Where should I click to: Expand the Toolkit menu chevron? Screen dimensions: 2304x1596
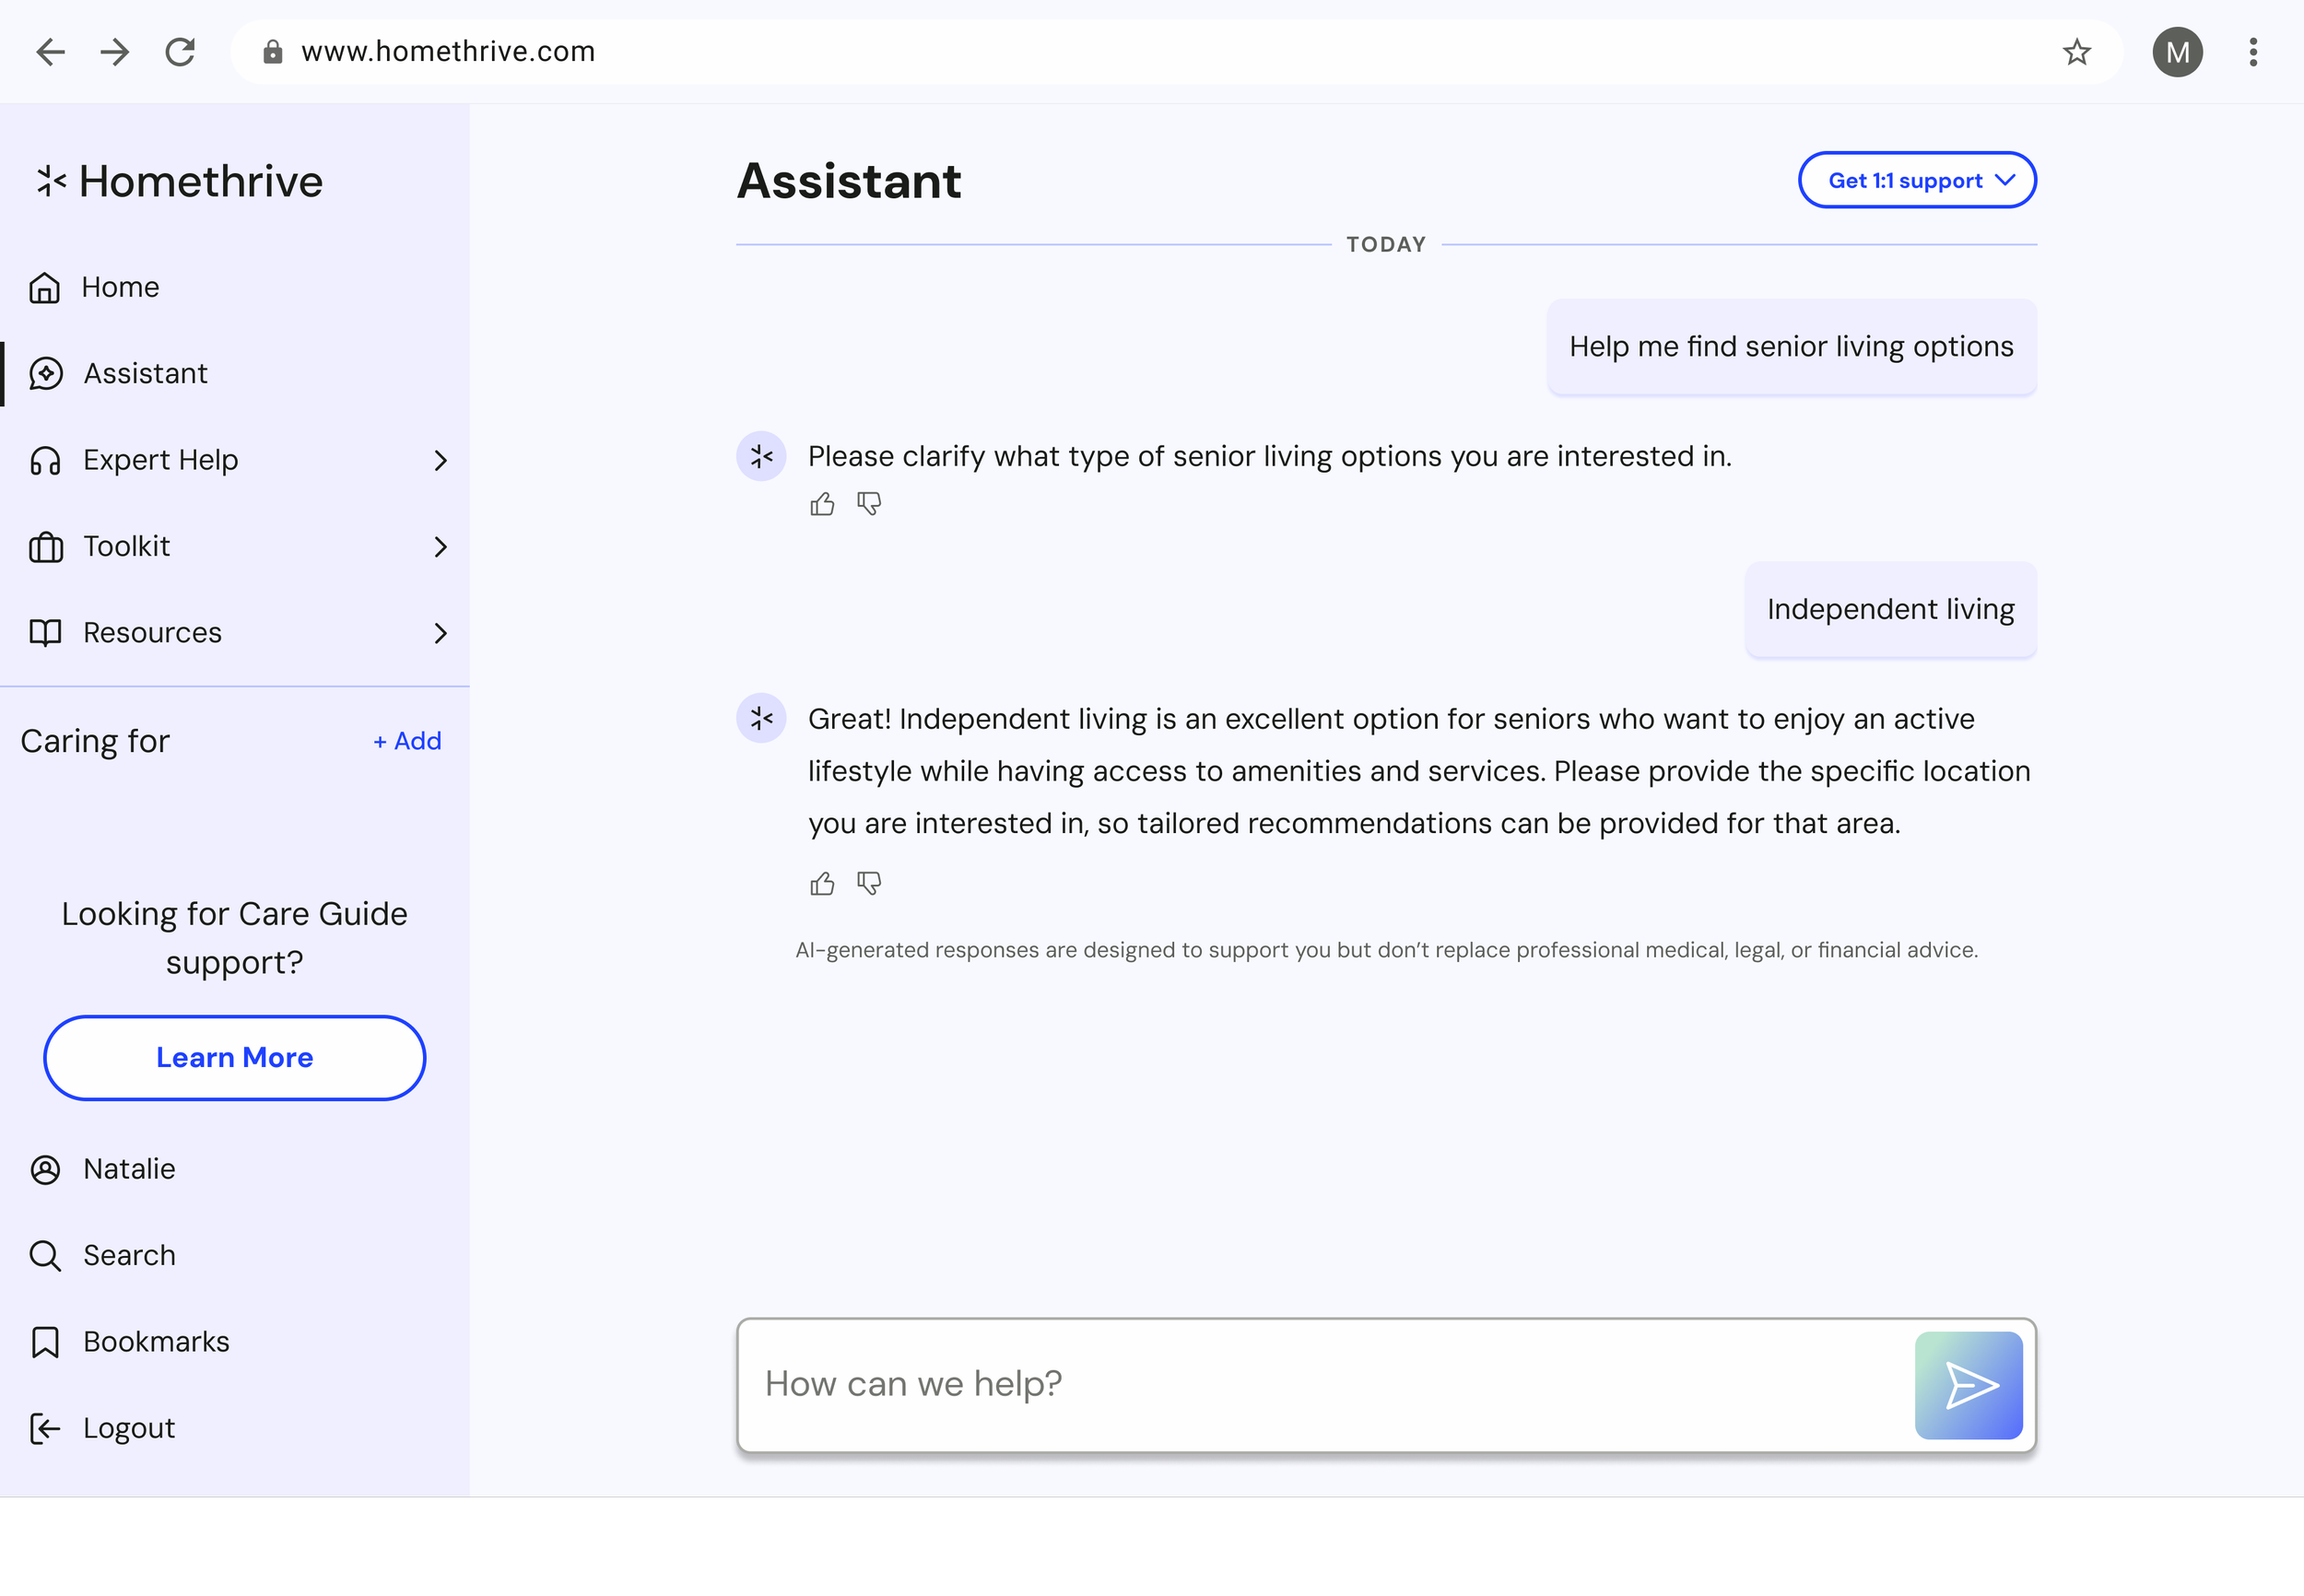(x=440, y=546)
